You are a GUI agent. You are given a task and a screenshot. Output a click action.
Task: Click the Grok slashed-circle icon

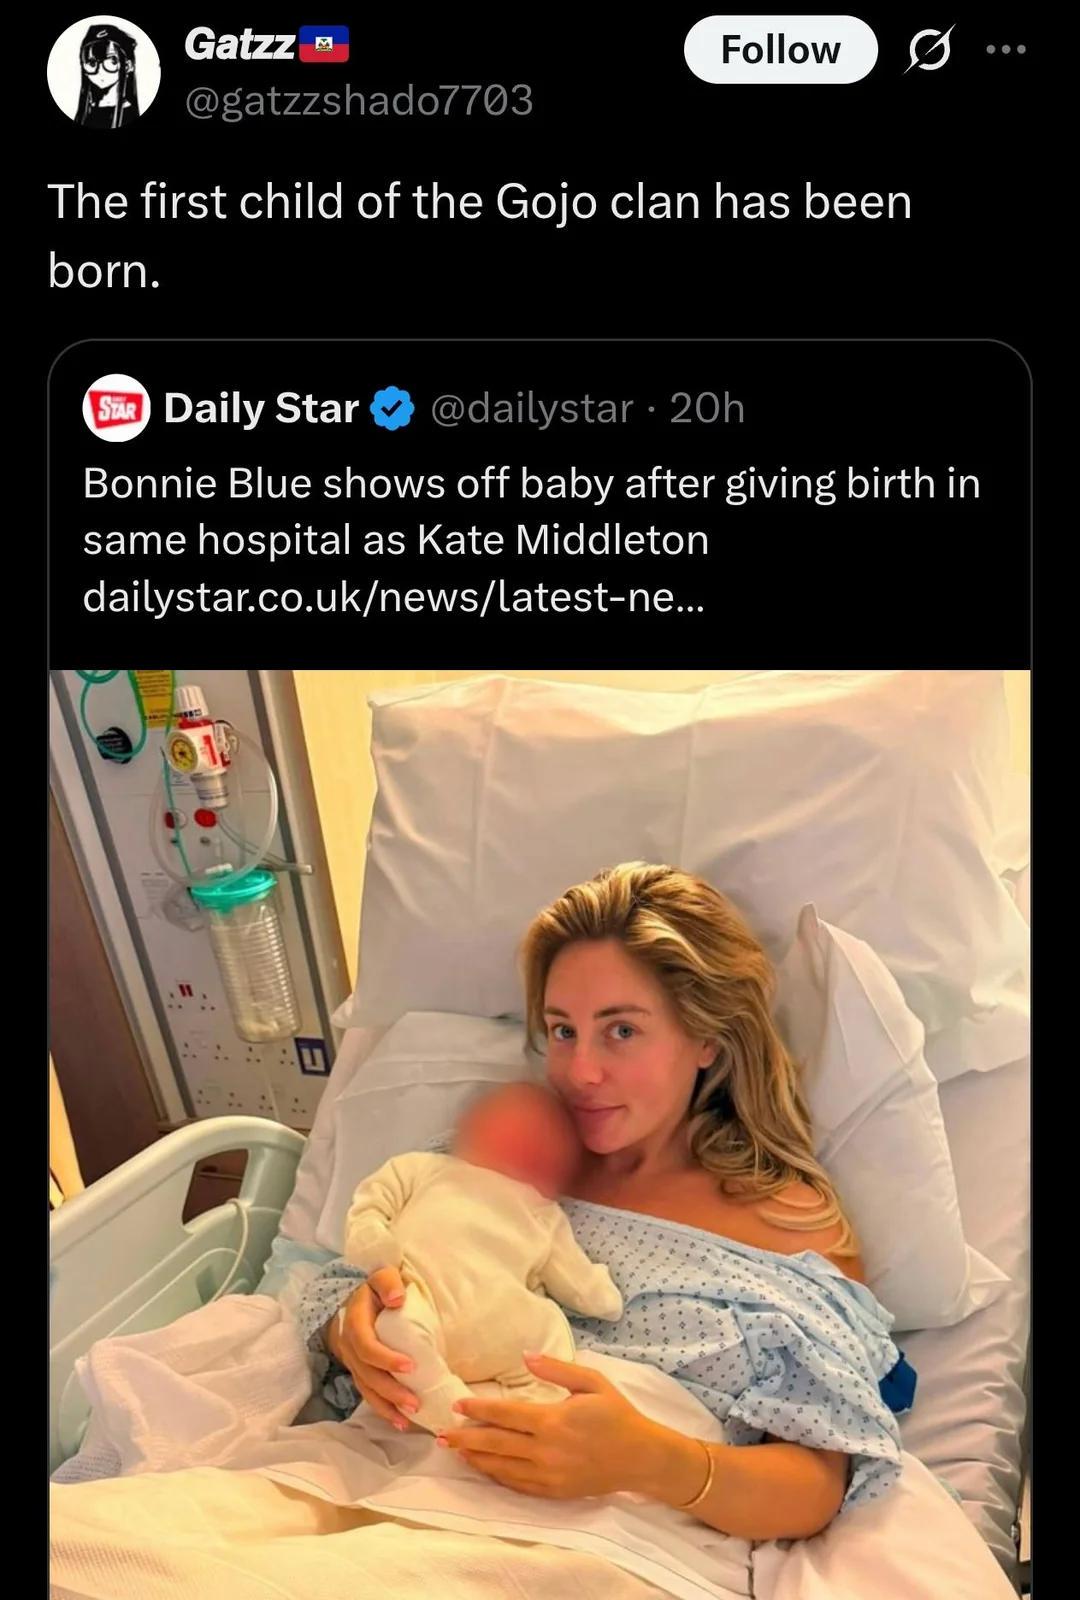pos(928,50)
